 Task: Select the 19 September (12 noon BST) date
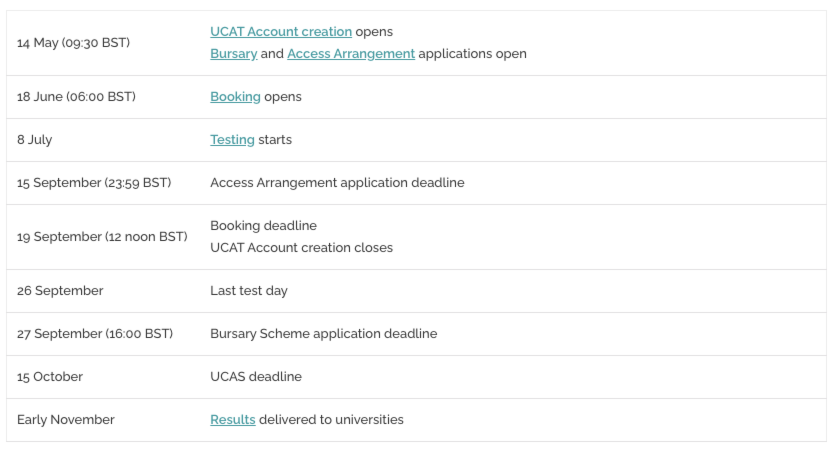[x=102, y=237]
